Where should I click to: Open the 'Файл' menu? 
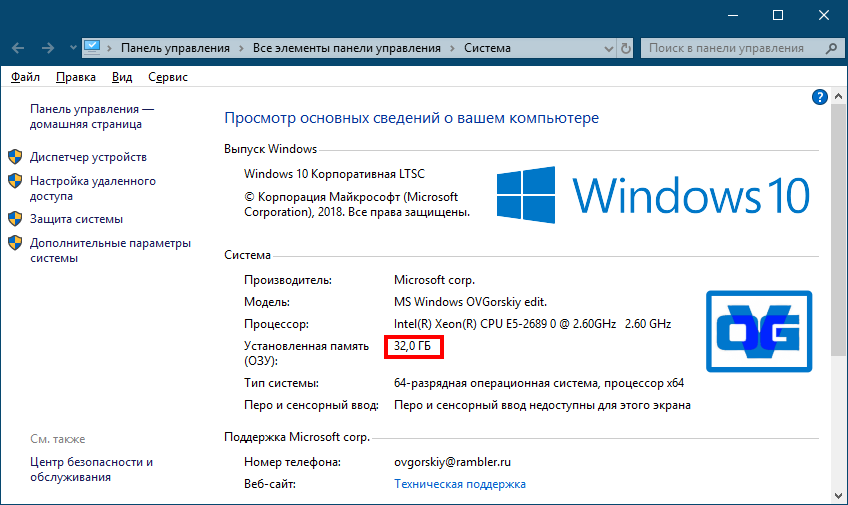25,77
